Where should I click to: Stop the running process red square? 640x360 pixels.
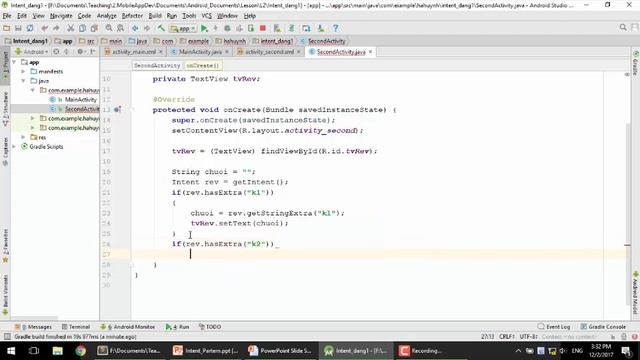point(263,28)
